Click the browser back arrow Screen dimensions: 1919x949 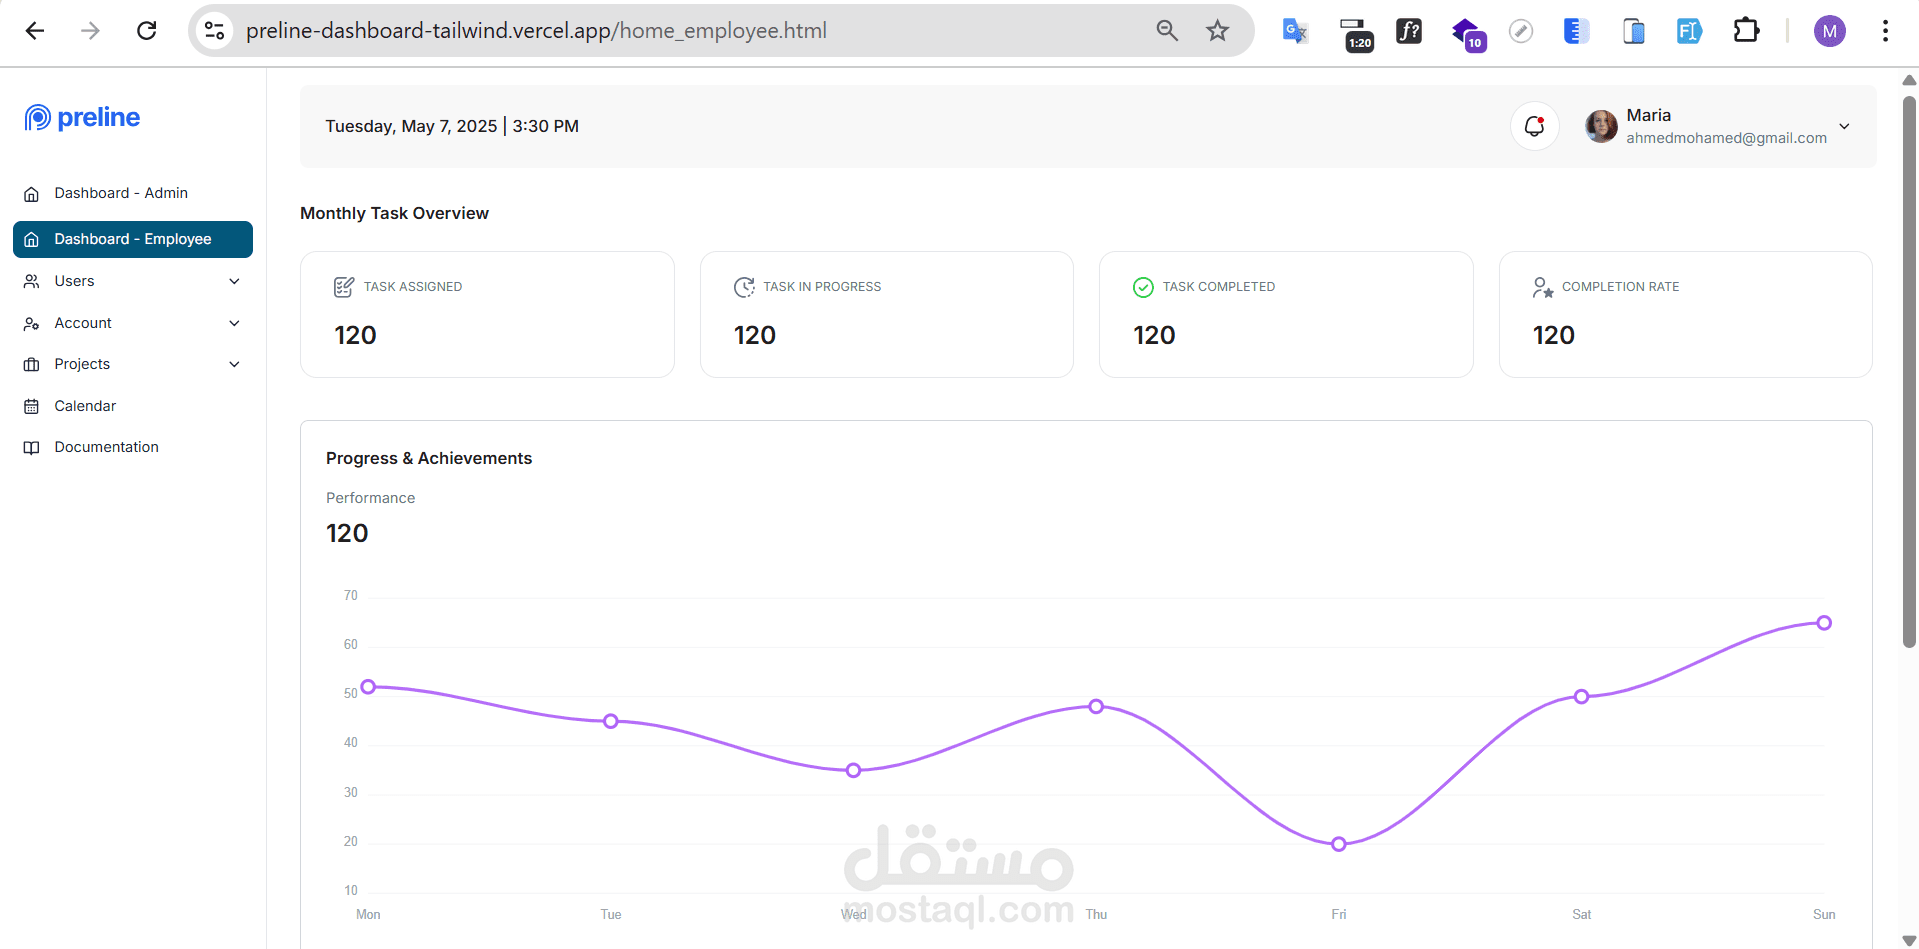[35, 31]
